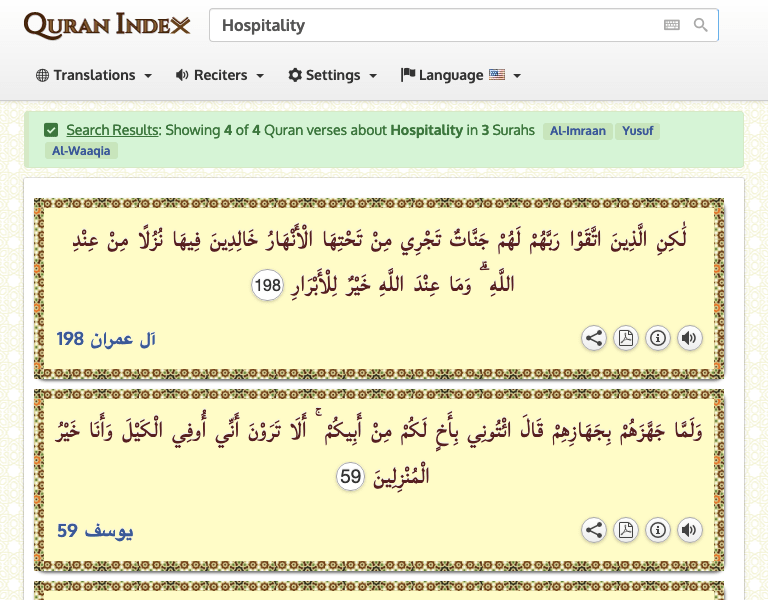Viewport: 768px width, 600px height.
Task: Open the Reciters dropdown menu
Action: tap(220, 75)
